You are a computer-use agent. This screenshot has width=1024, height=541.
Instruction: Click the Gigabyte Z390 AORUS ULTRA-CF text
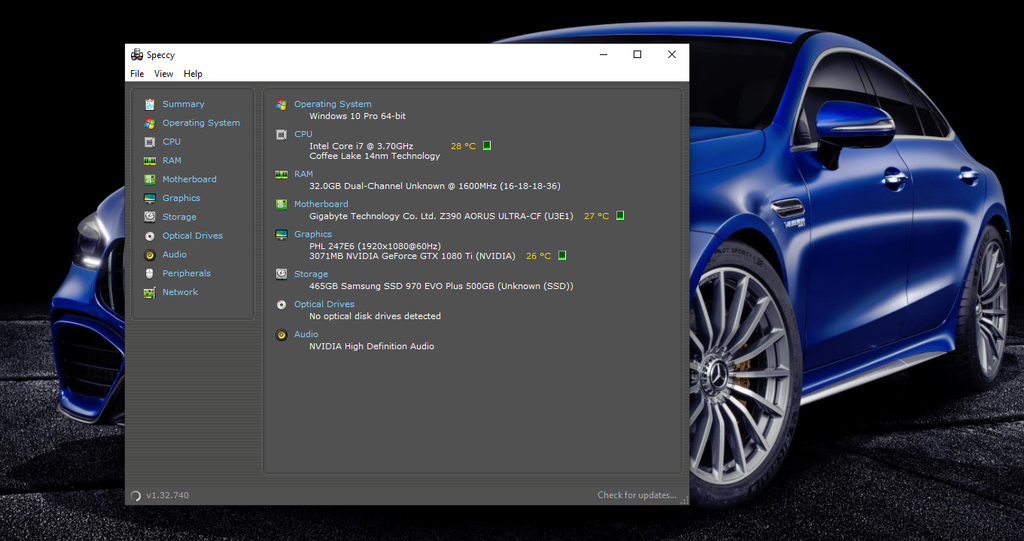(x=441, y=216)
